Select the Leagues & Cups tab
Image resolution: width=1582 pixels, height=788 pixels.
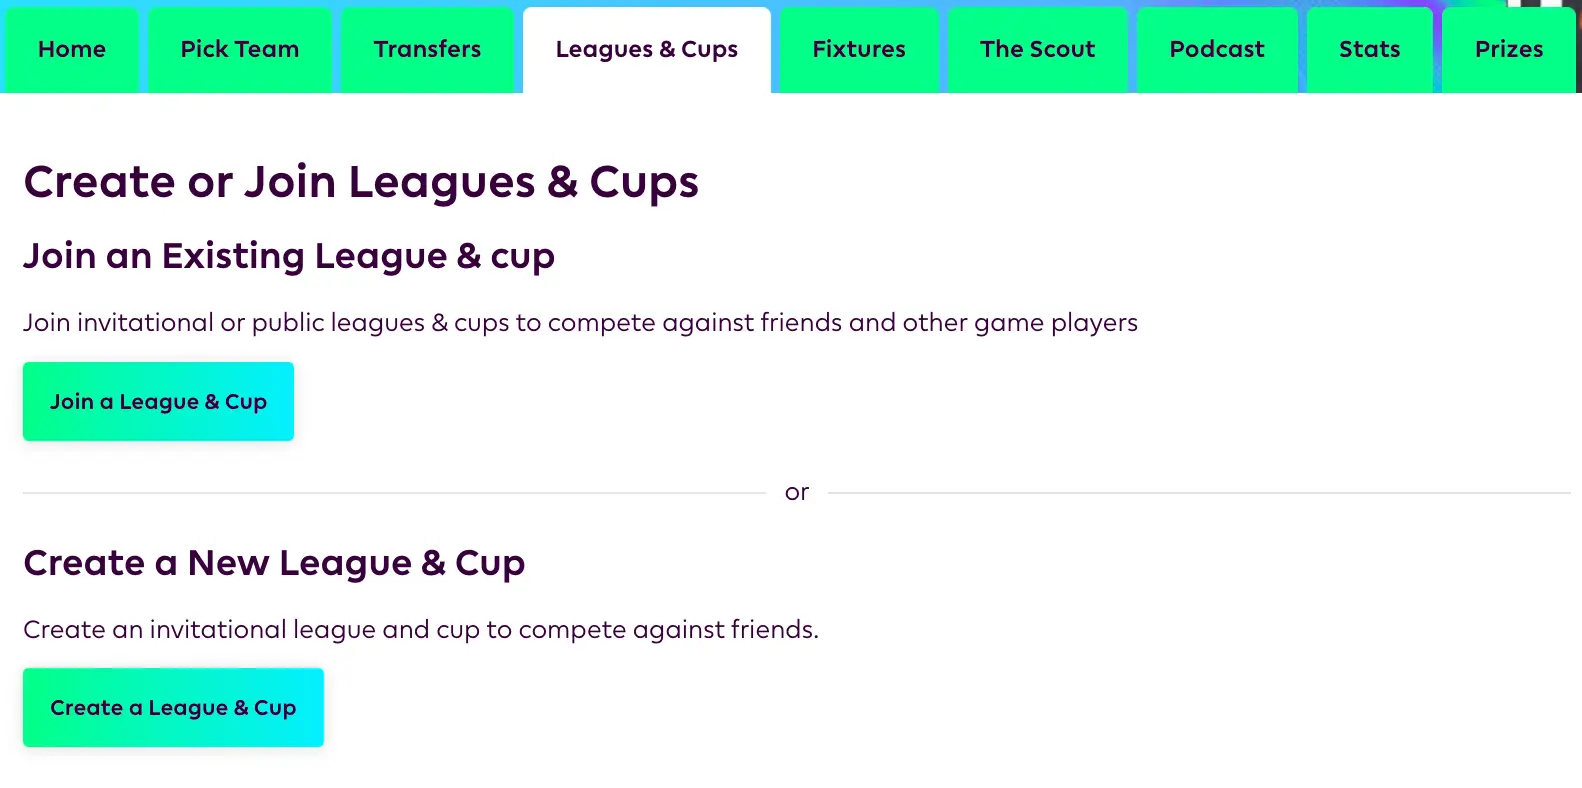pos(646,49)
